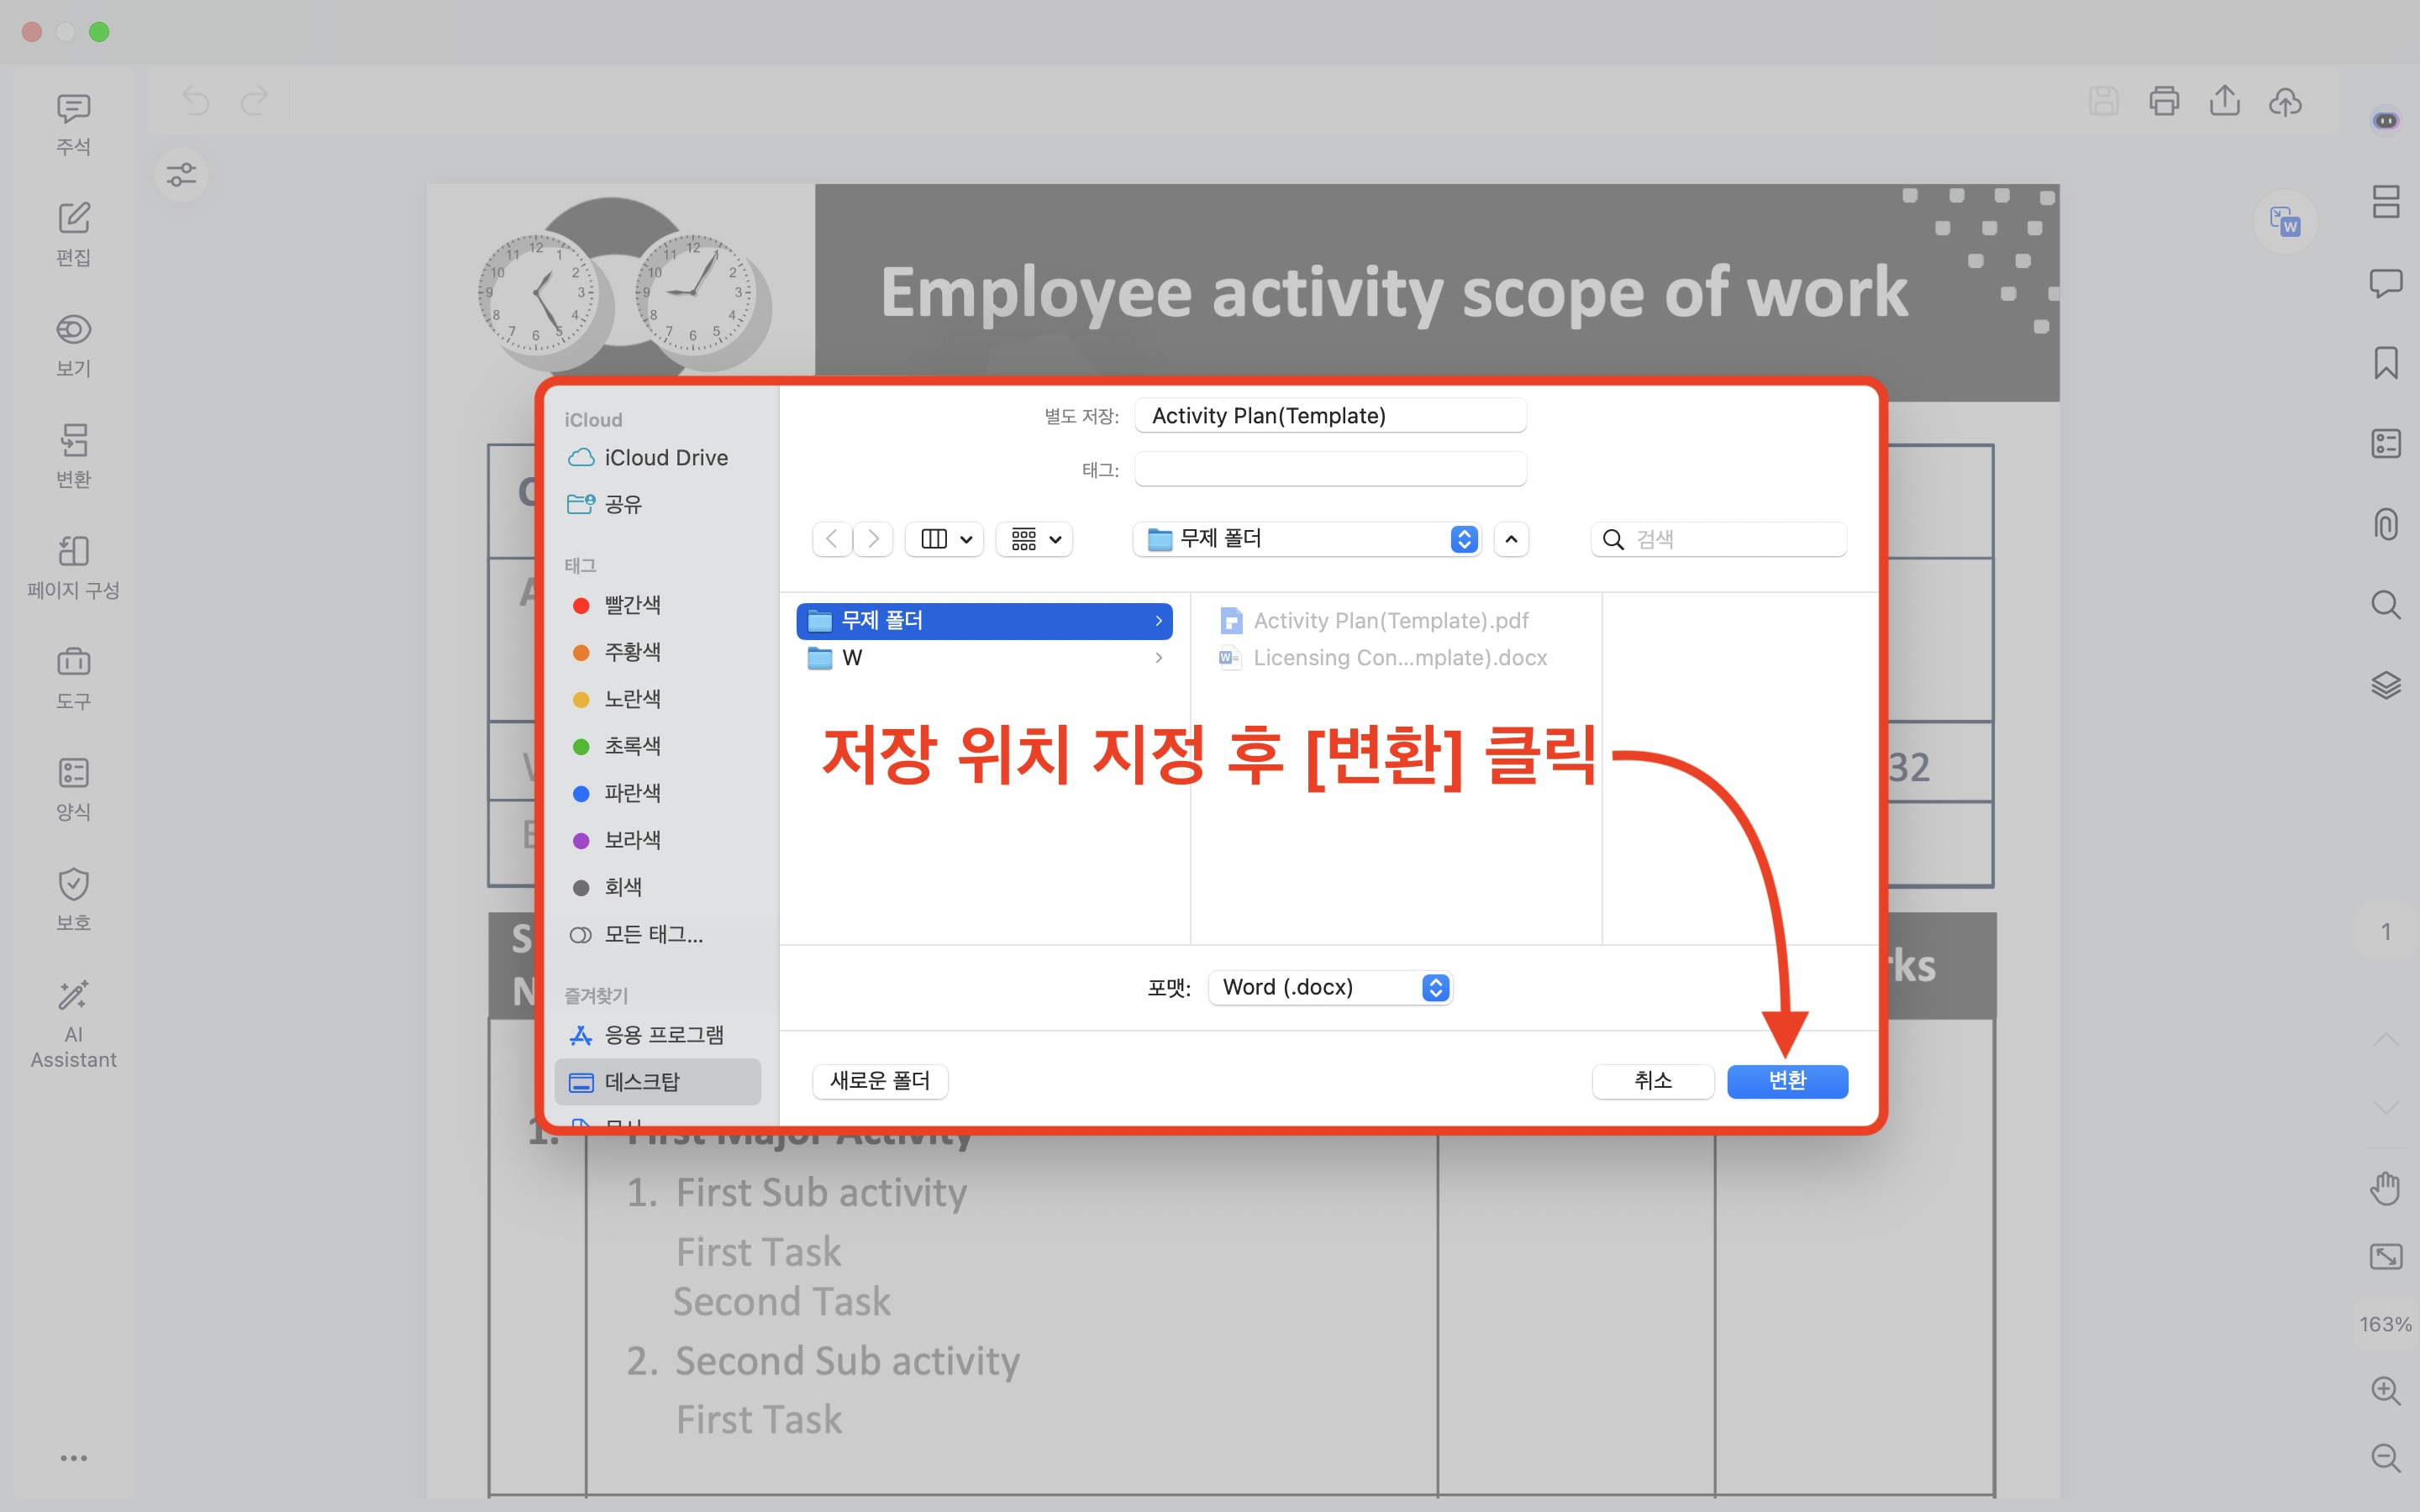The image size is (2420, 1512).
Task: Open the 포맷 Word (.docx) format dropdown
Action: (1330, 987)
